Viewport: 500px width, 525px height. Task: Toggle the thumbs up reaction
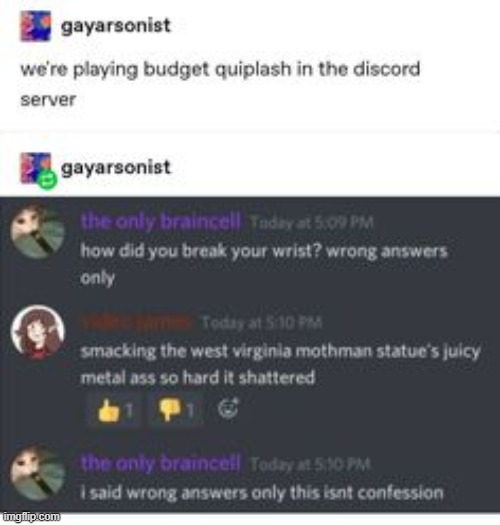point(113,410)
